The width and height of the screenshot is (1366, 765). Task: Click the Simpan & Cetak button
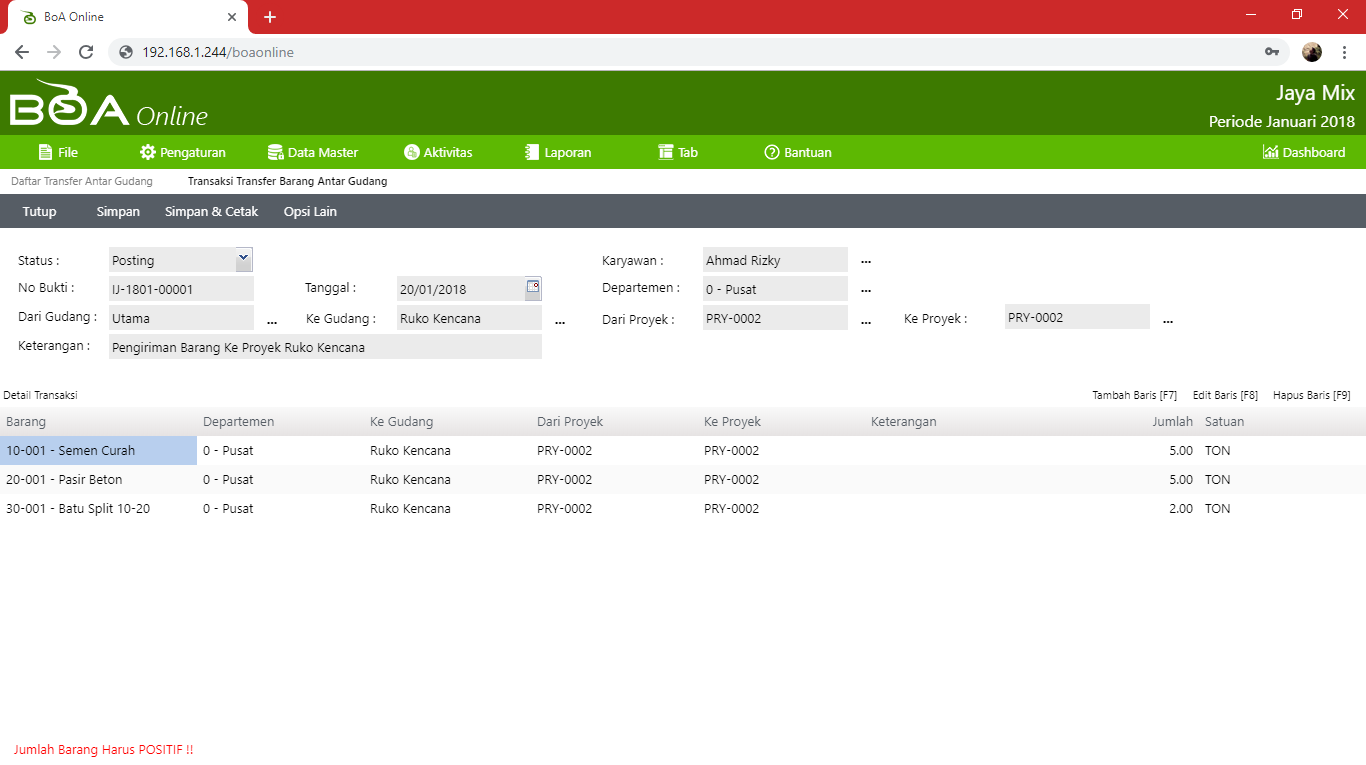pos(211,212)
